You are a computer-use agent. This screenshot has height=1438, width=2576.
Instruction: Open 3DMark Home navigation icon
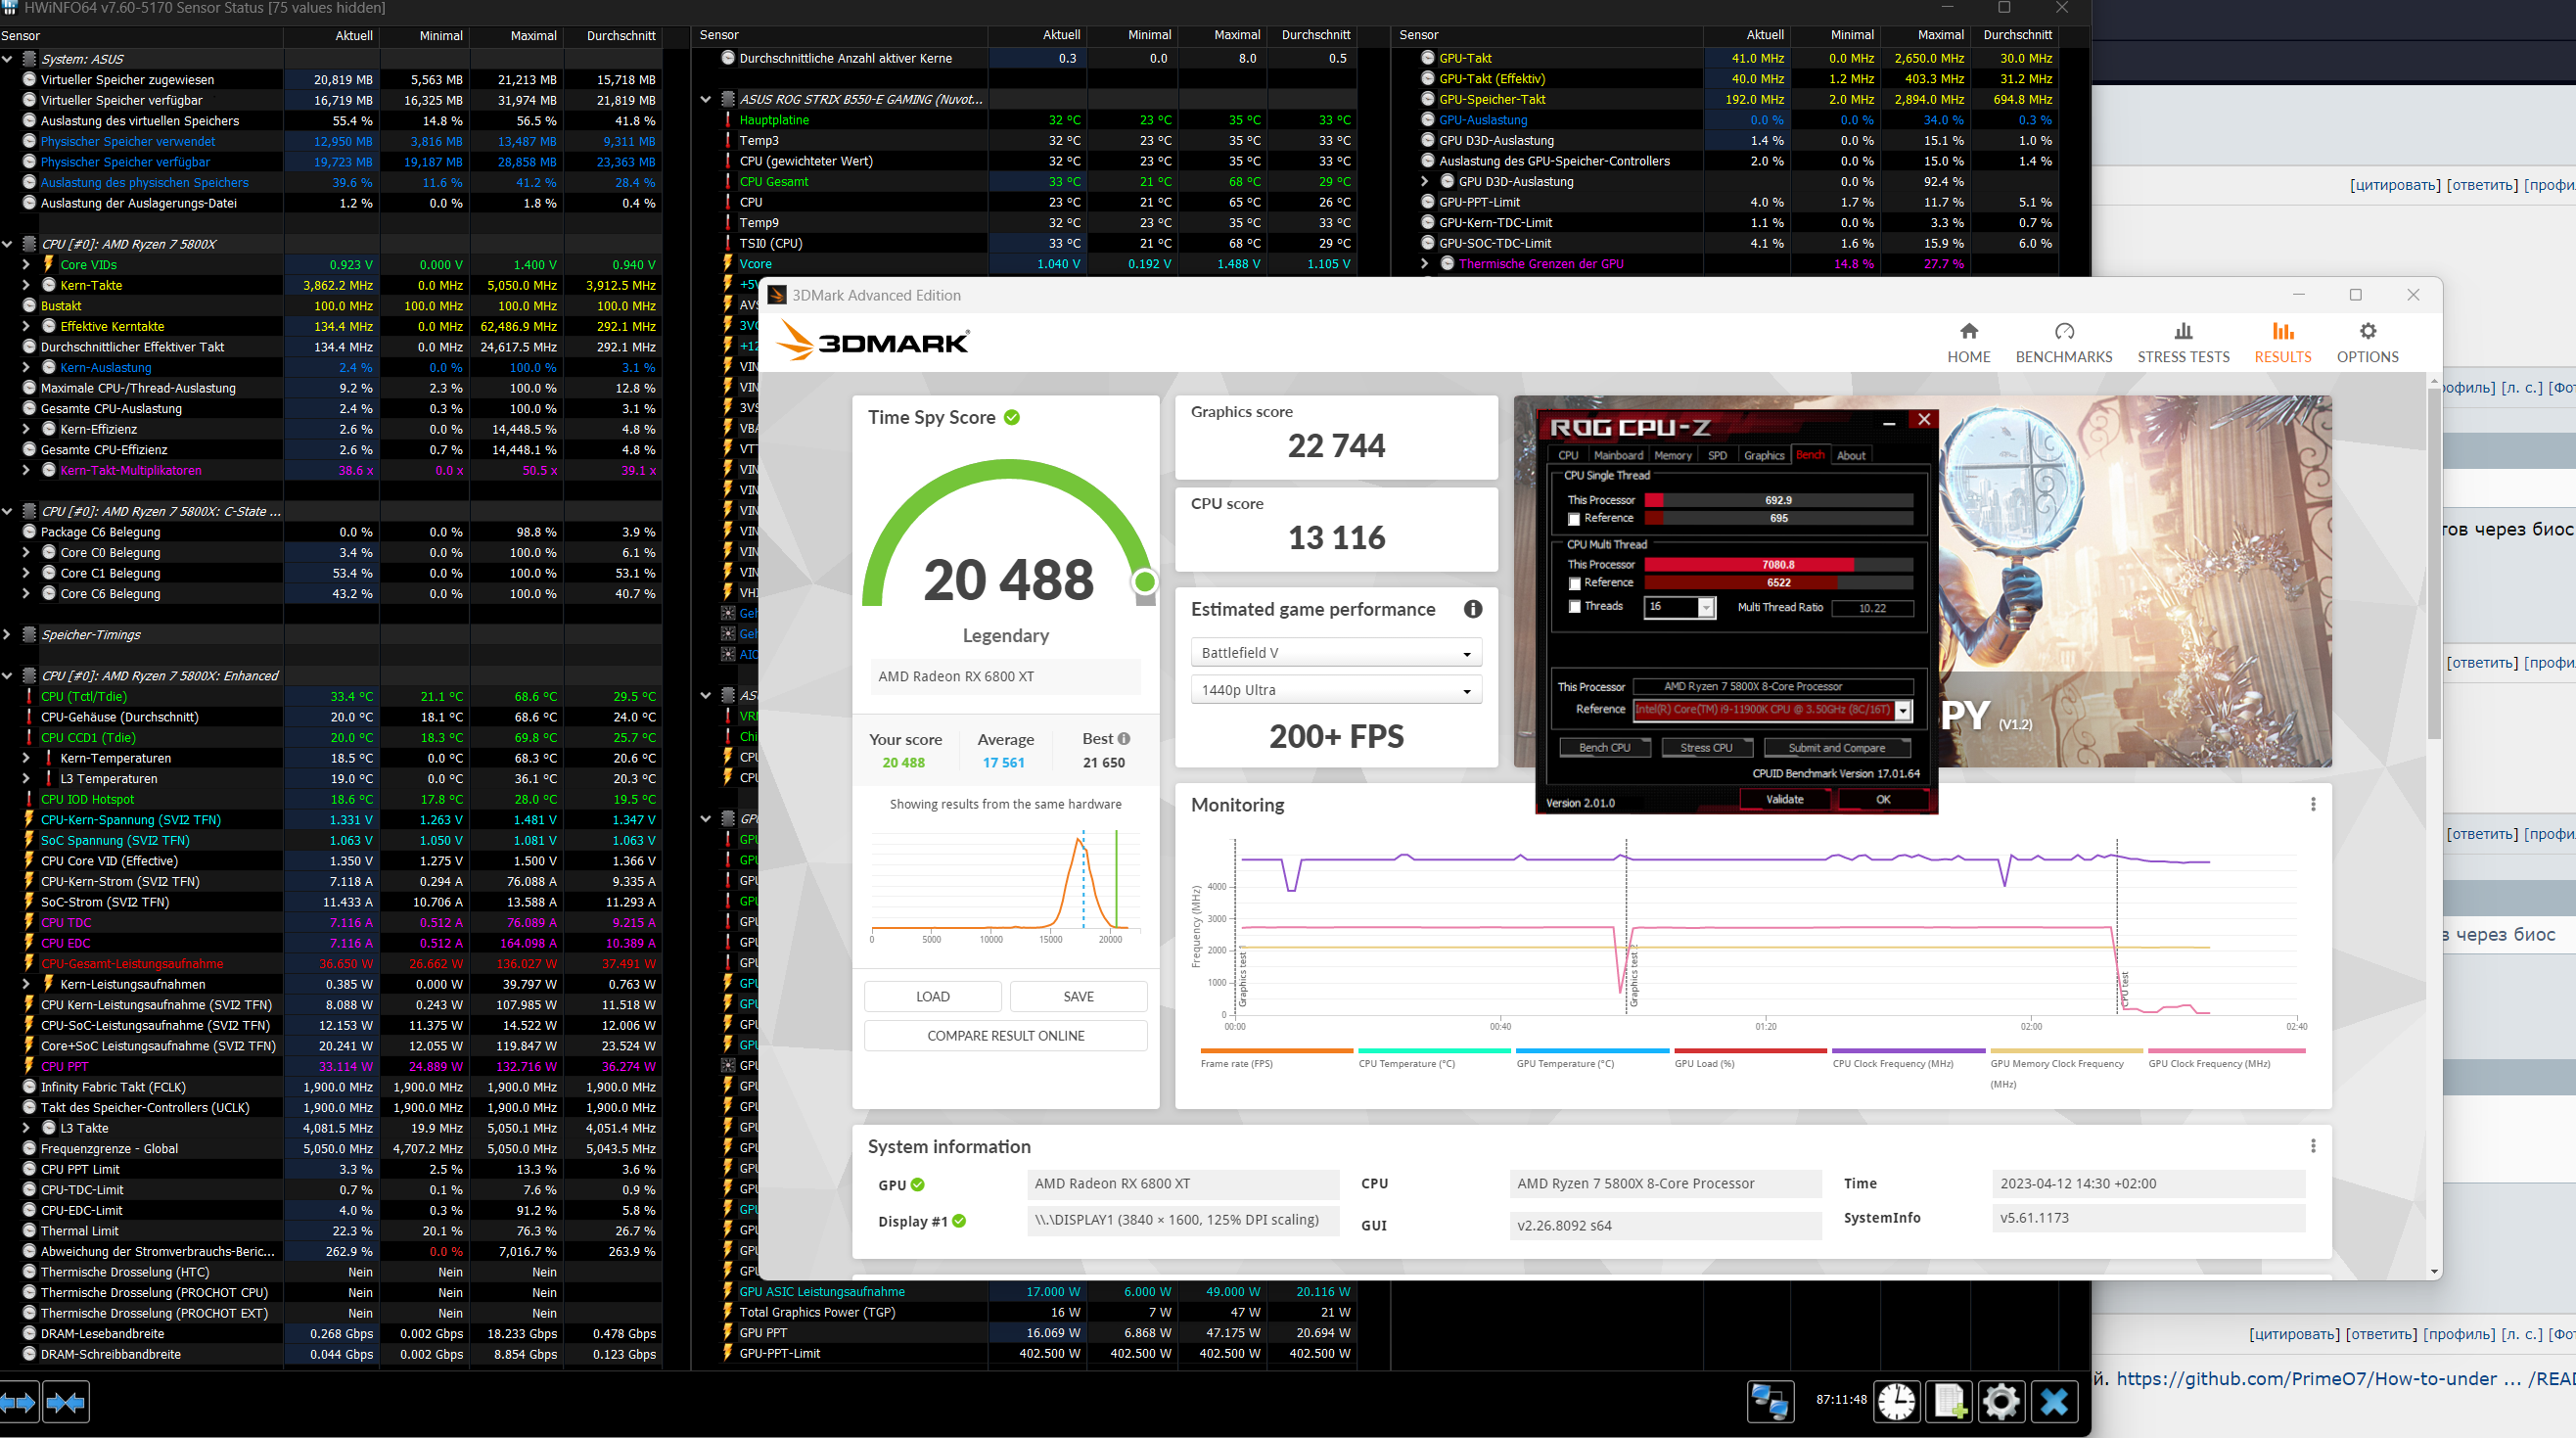click(x=1968, y=332)
